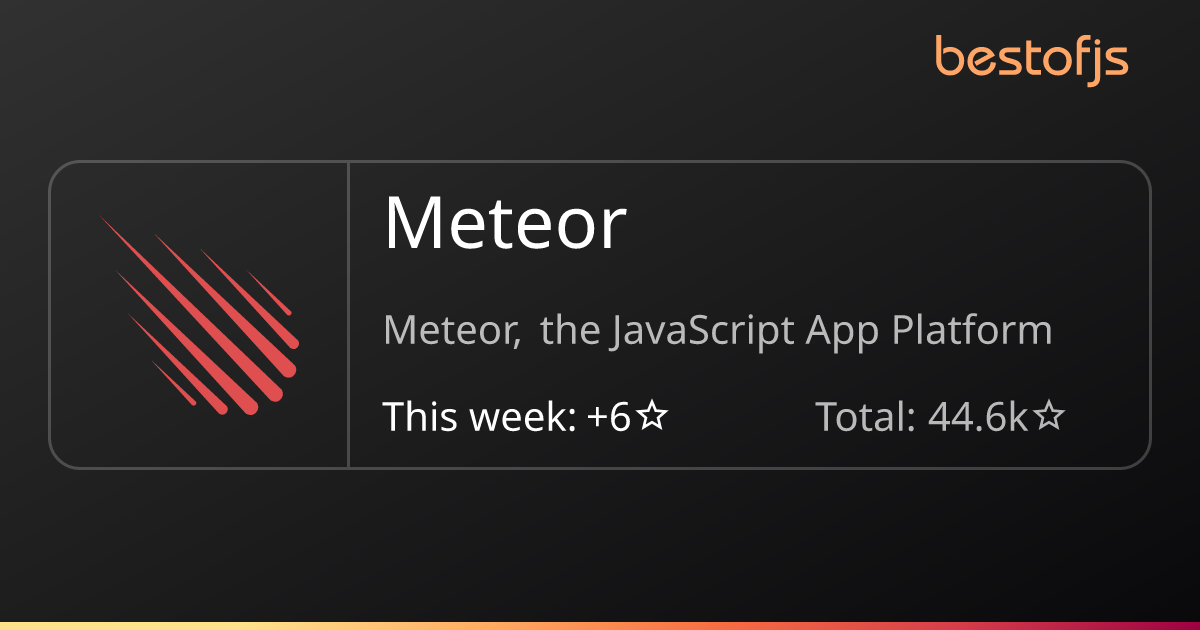Click the +6 weekly star count
This screenshot has height=630, width=1200.
(x=609, y=417)
